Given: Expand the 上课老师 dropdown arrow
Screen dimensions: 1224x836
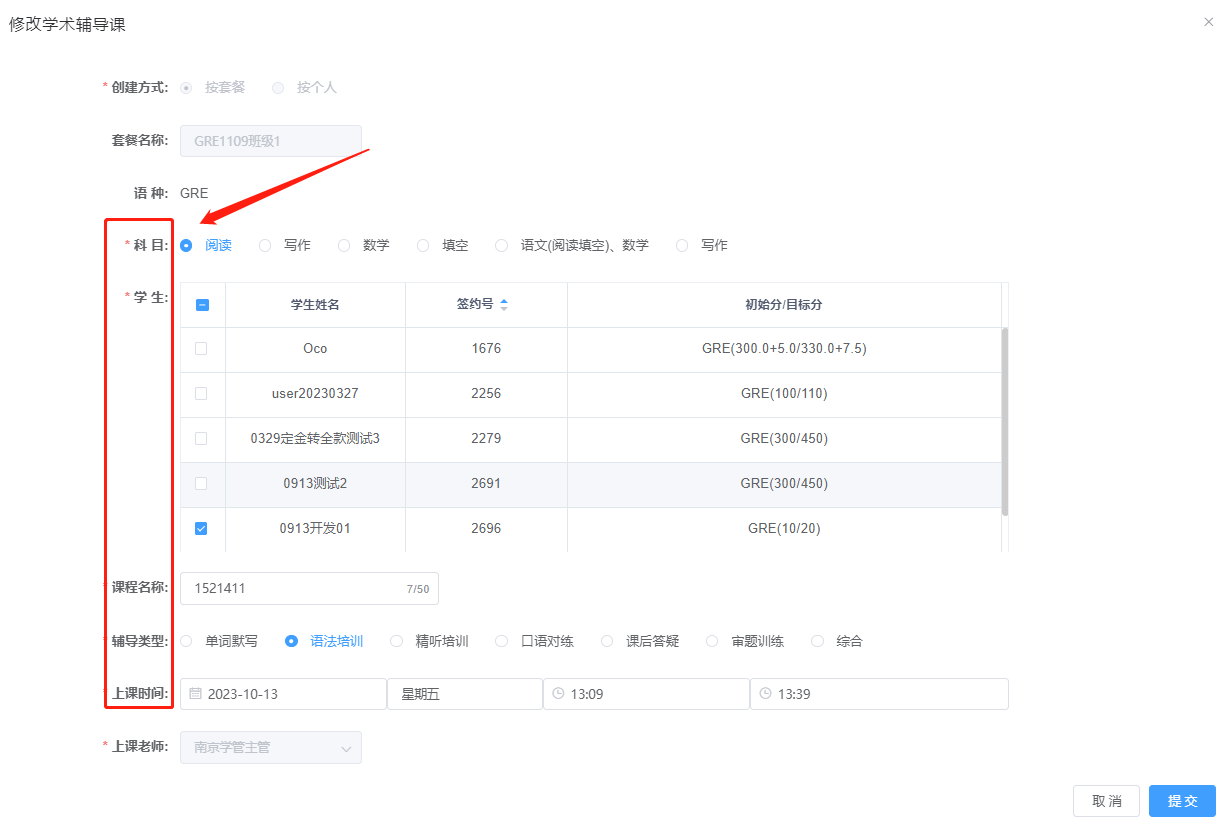Looking at the screenshot, I should coord(346,748).
